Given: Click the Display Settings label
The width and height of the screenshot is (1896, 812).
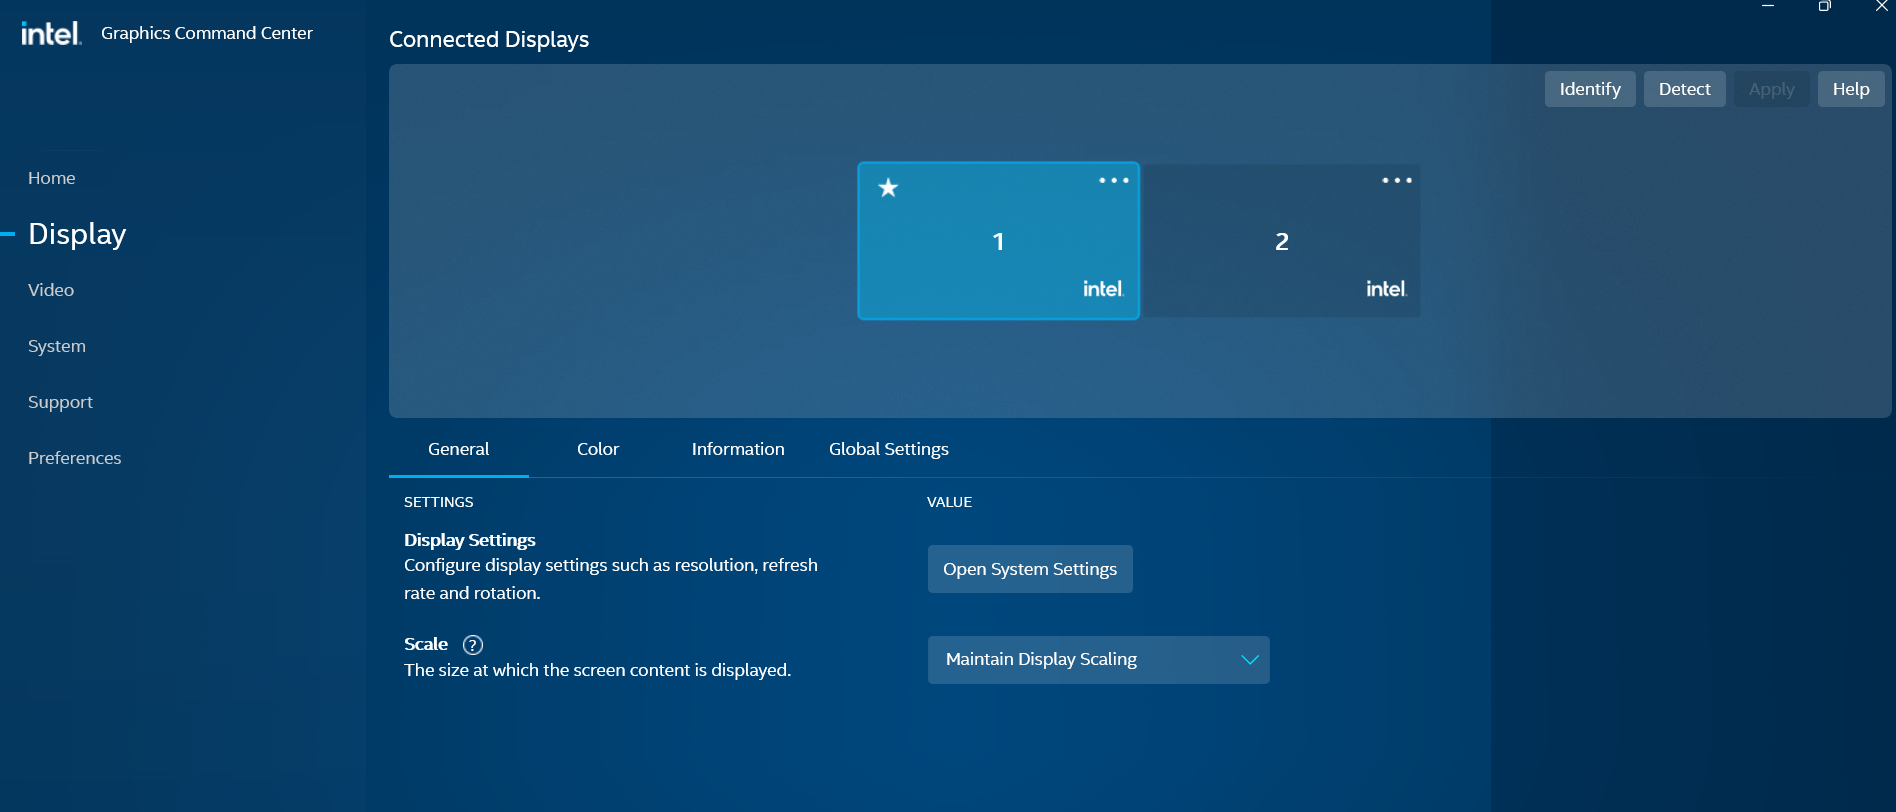Looking at the screenshot, I should pos(470,540).
